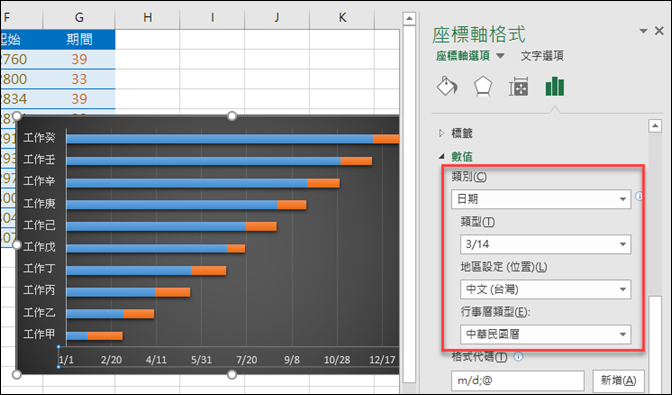Viewport: 672px width, 395px height.
Task: Open the Fill & Line paint bucket tab
Action: point(447,86)
